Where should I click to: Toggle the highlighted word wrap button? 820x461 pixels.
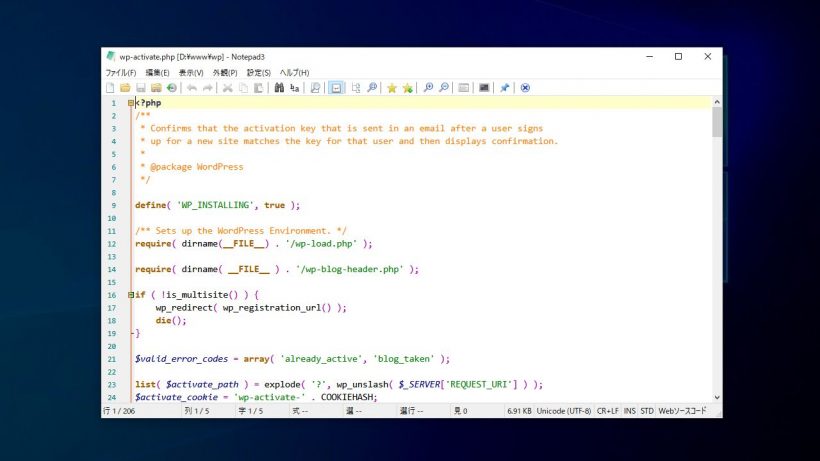pos(336,88)
